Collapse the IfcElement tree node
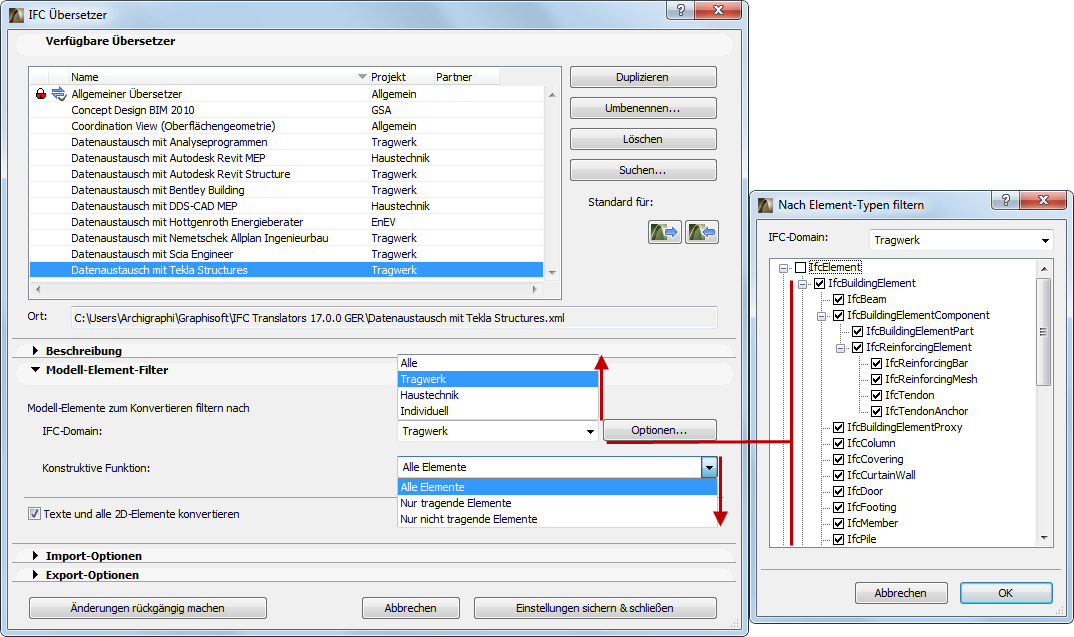 pyautogui.click(x=783, y=268)
